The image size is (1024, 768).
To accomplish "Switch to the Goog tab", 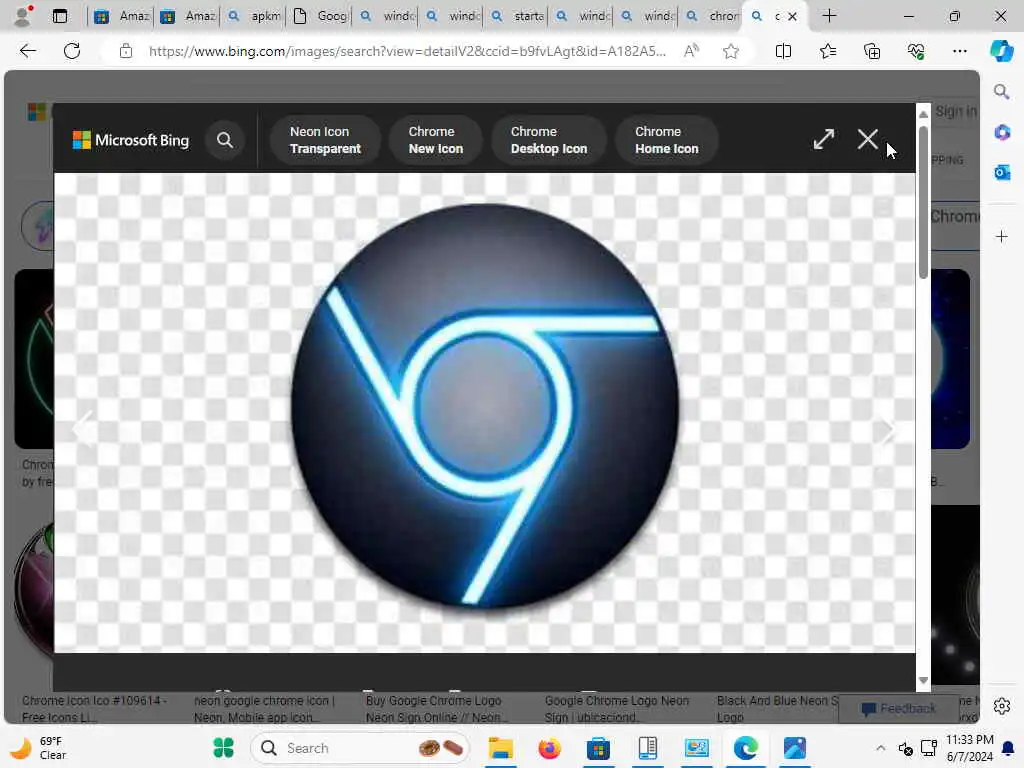I will [320, 16].
